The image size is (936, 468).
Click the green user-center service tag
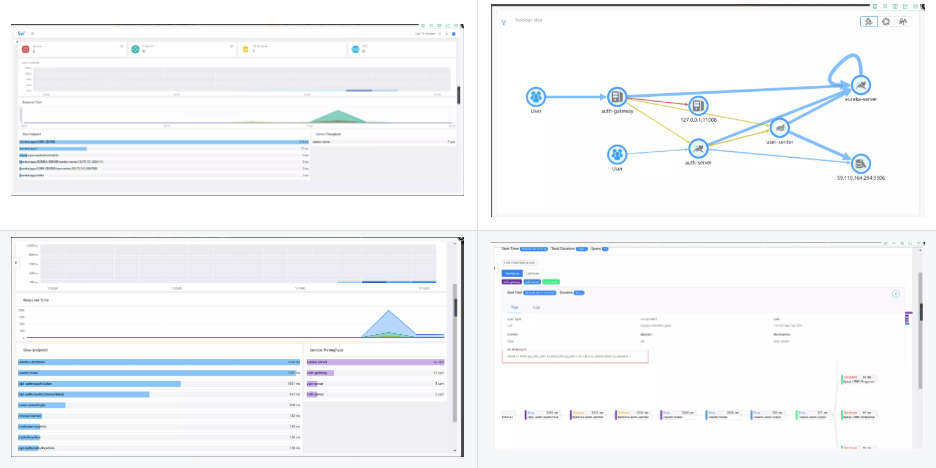click(x=552, y=281)
